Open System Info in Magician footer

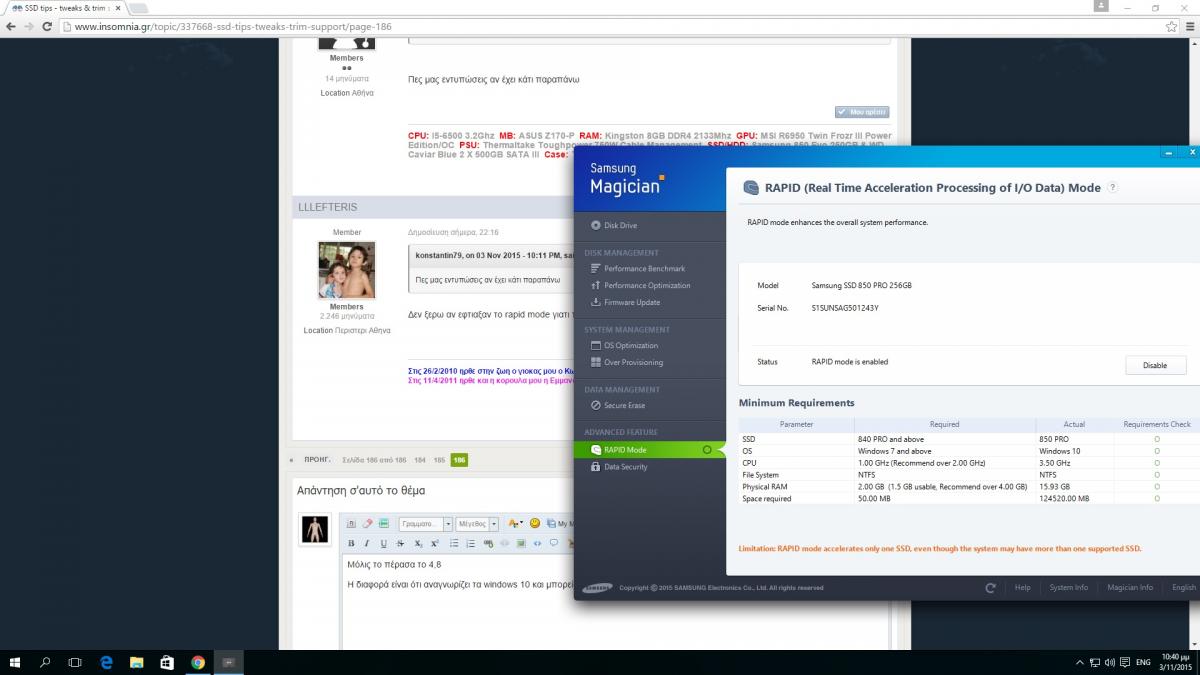[1068, 588]
